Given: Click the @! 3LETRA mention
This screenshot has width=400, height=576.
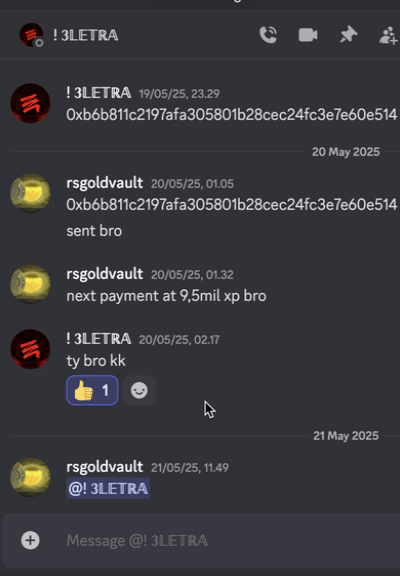Looking at the screenshot, I should click(x=108, y=488).
